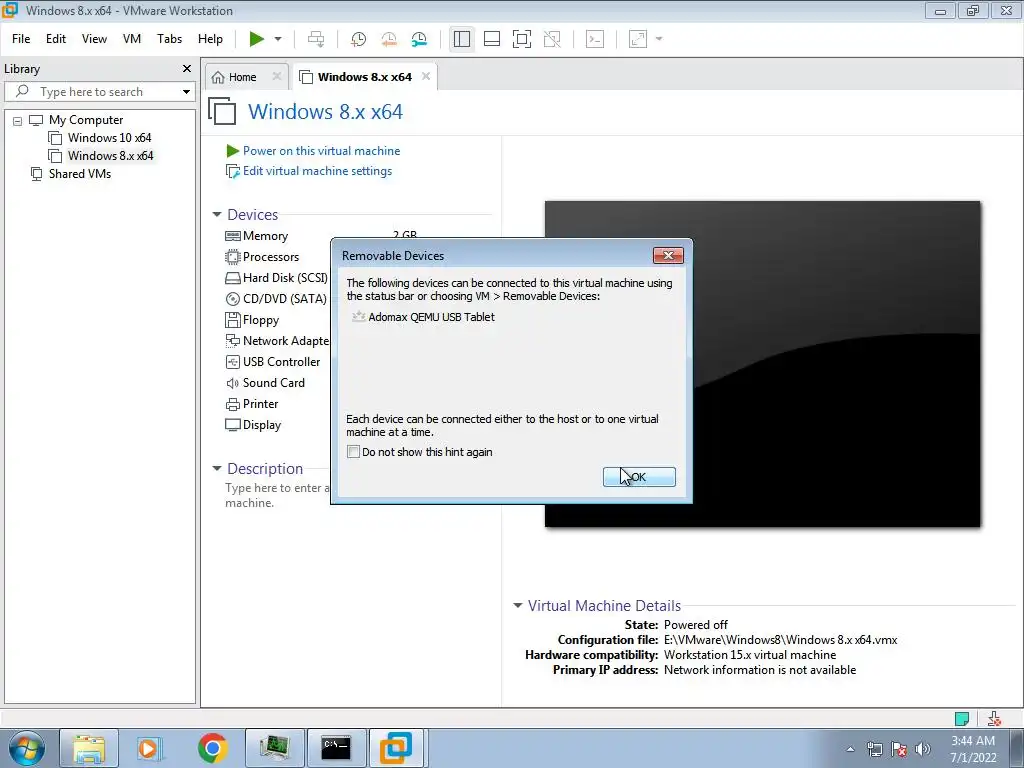Check Do not show this hint again
Viewport: 1024px width, 768px height.
[353, 452]
